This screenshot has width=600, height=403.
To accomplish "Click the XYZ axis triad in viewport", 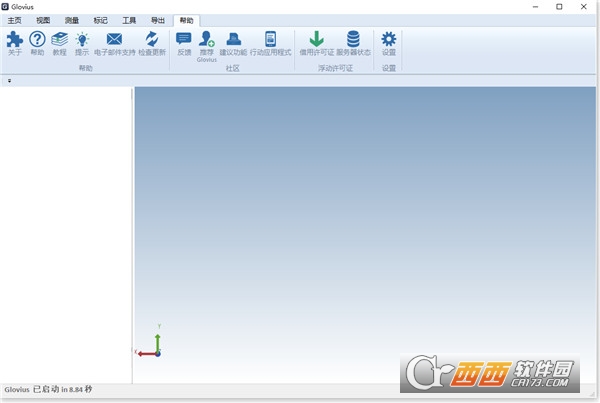I will (x=149, y=341).
